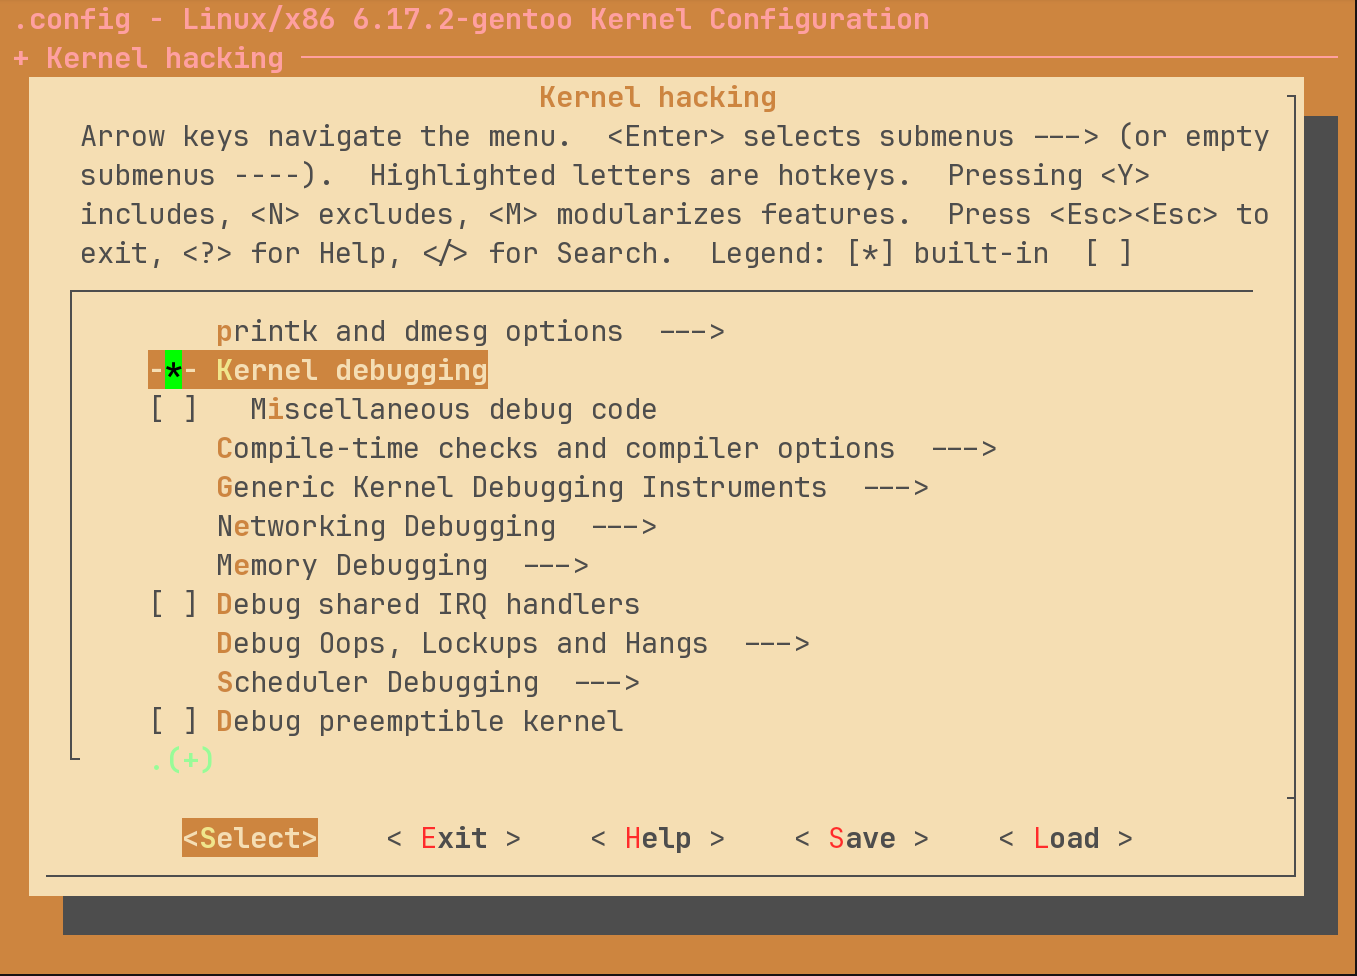Click the arrow beside Debug Oops, Lockups and Hangs
Image resolution: width=1357 pixels, height=976 pixels.
pyautogui.click(x=777, y=644)
